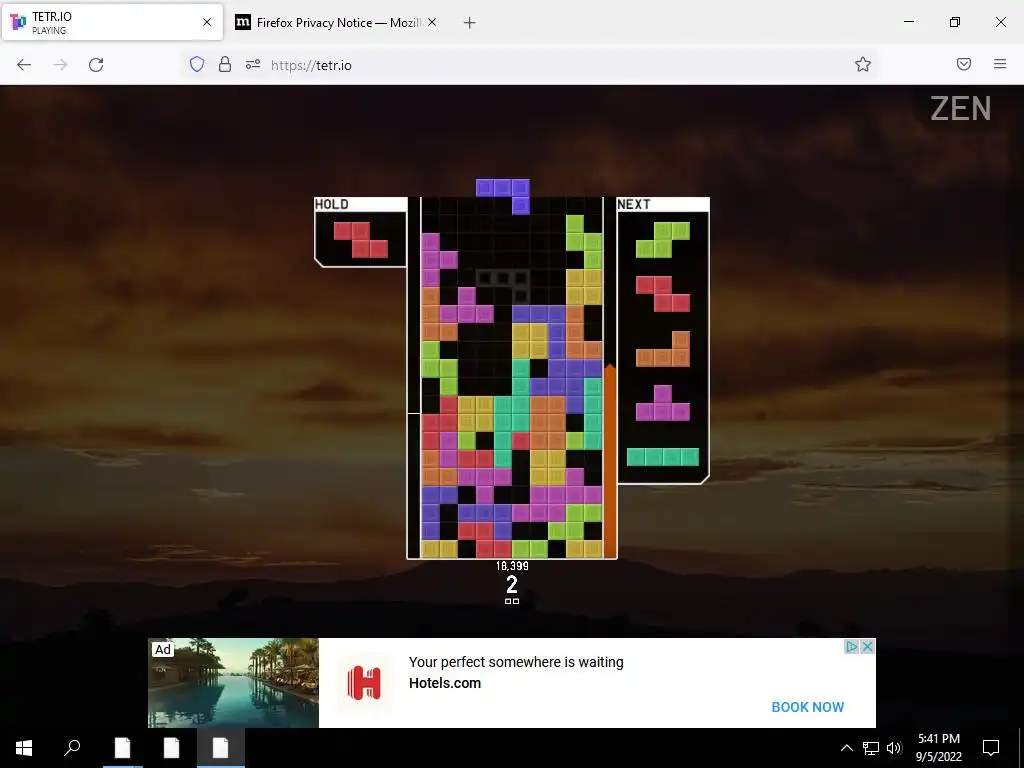
Task: Save page to Pocket
Action: pyautogui.click(x=964, y=64)
